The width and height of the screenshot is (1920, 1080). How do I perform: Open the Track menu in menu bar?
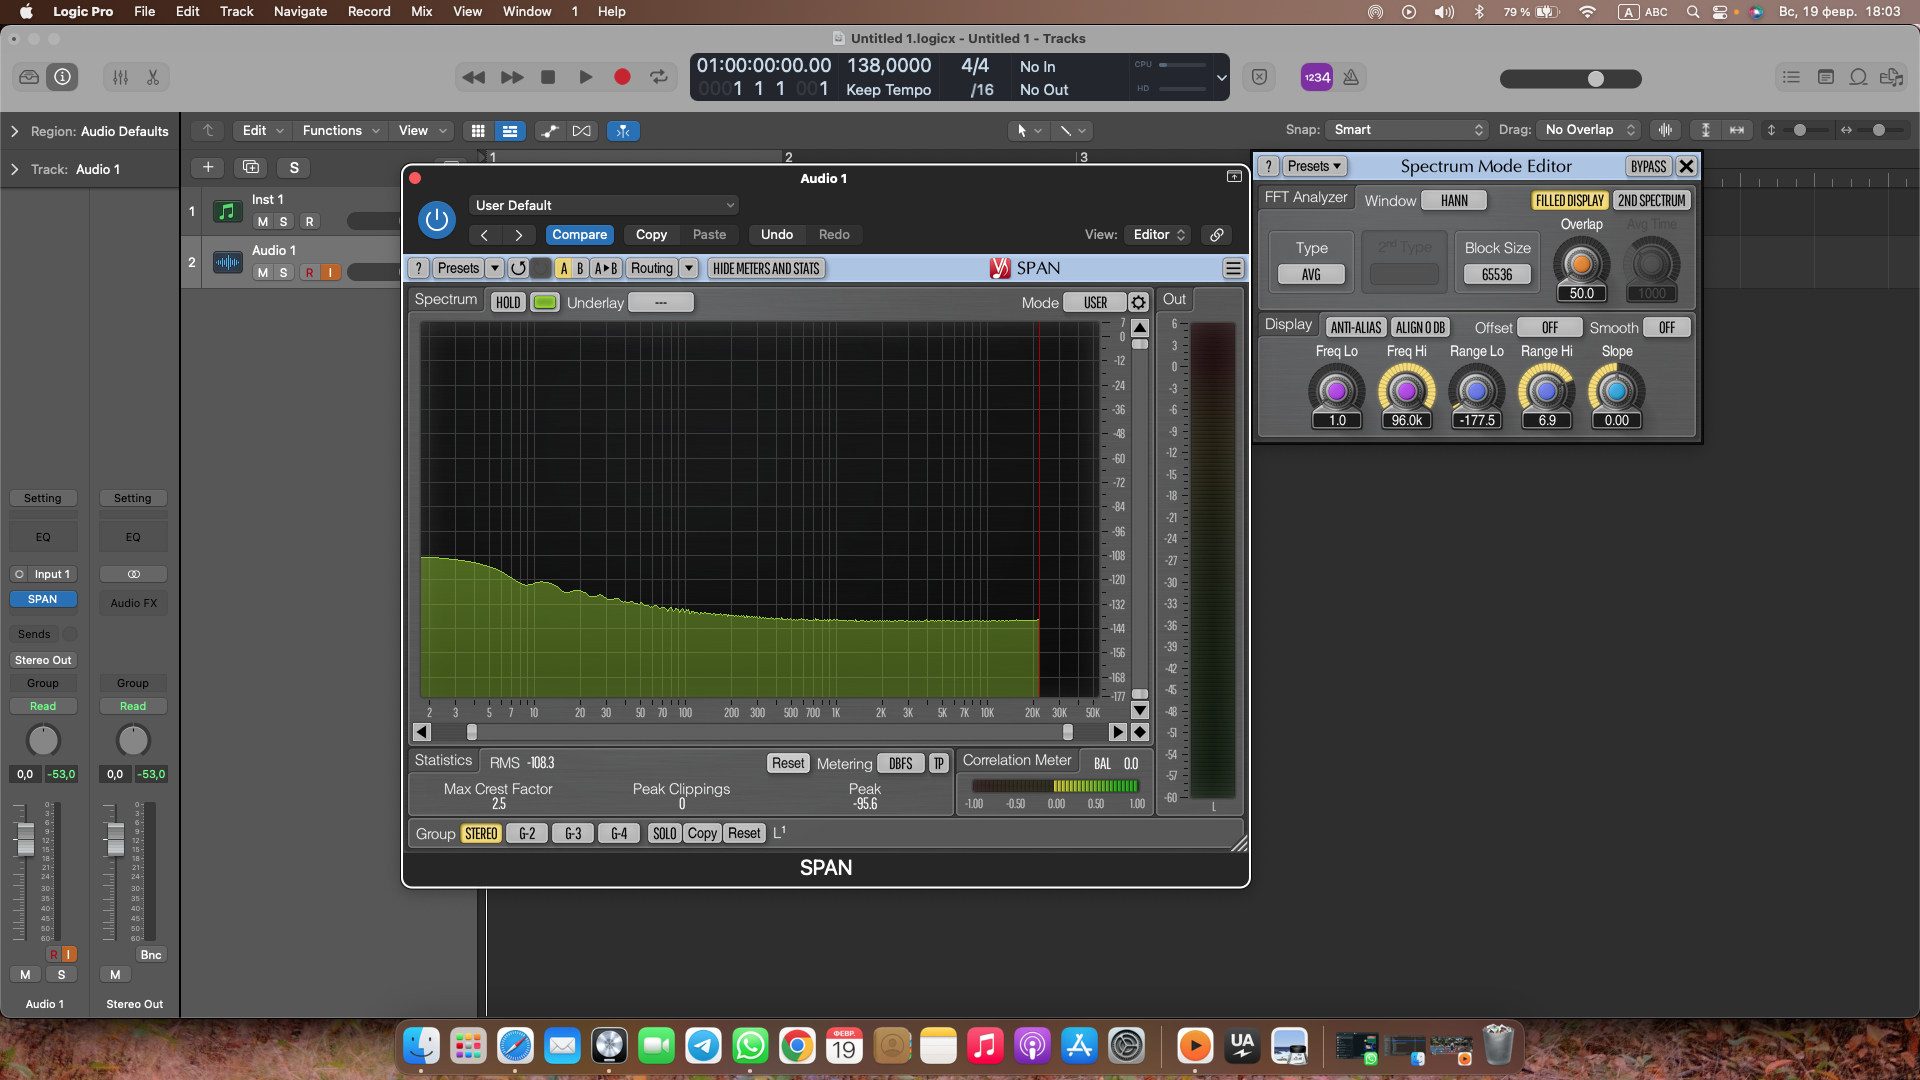coord(236,11)
